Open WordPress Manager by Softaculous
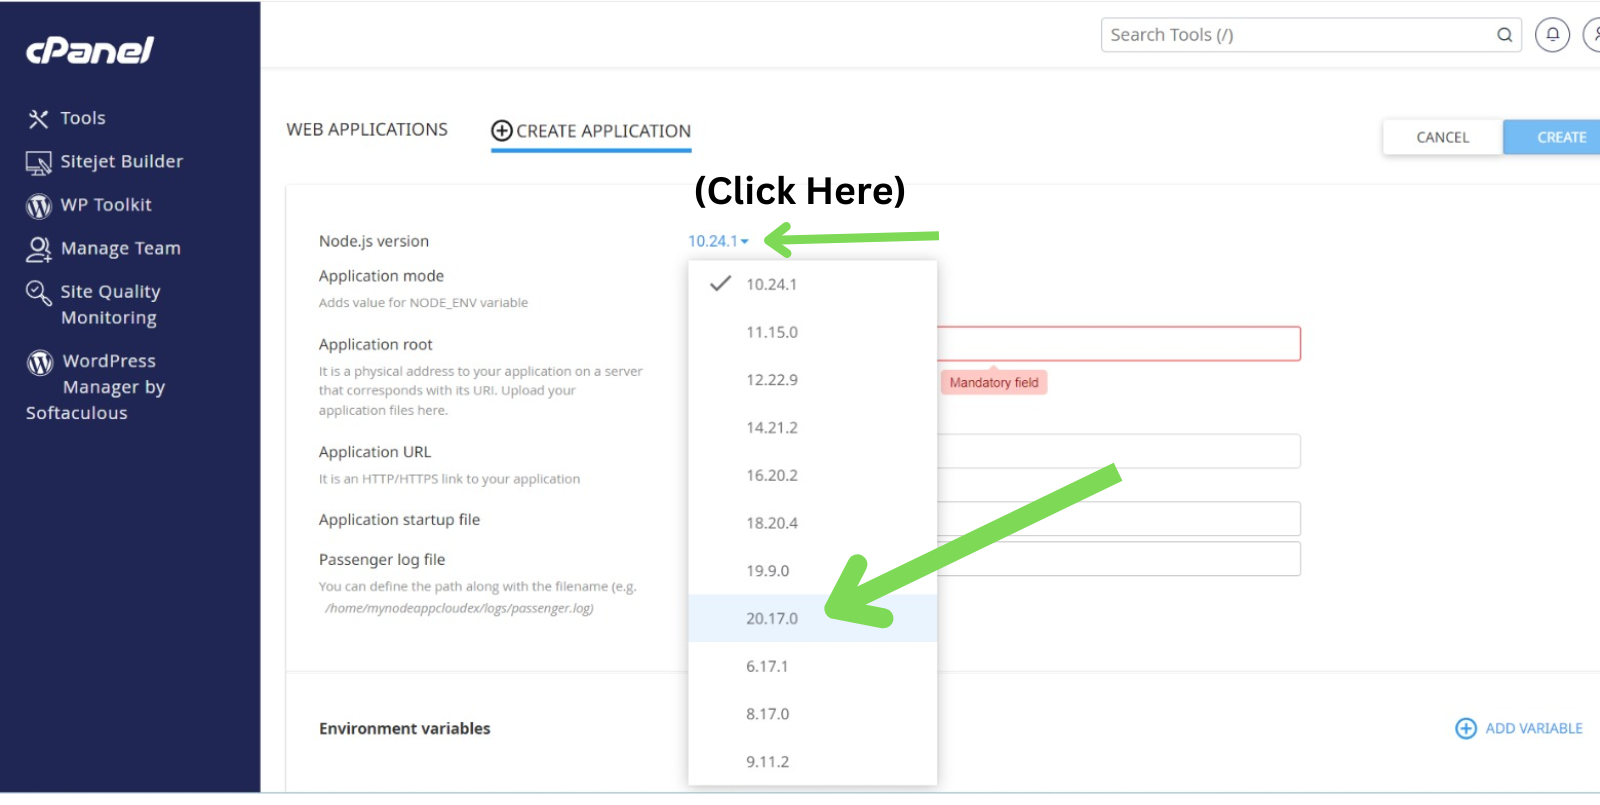Viewport: 1600px width, 805px height. pyautogui.click(x=95, y=386)
